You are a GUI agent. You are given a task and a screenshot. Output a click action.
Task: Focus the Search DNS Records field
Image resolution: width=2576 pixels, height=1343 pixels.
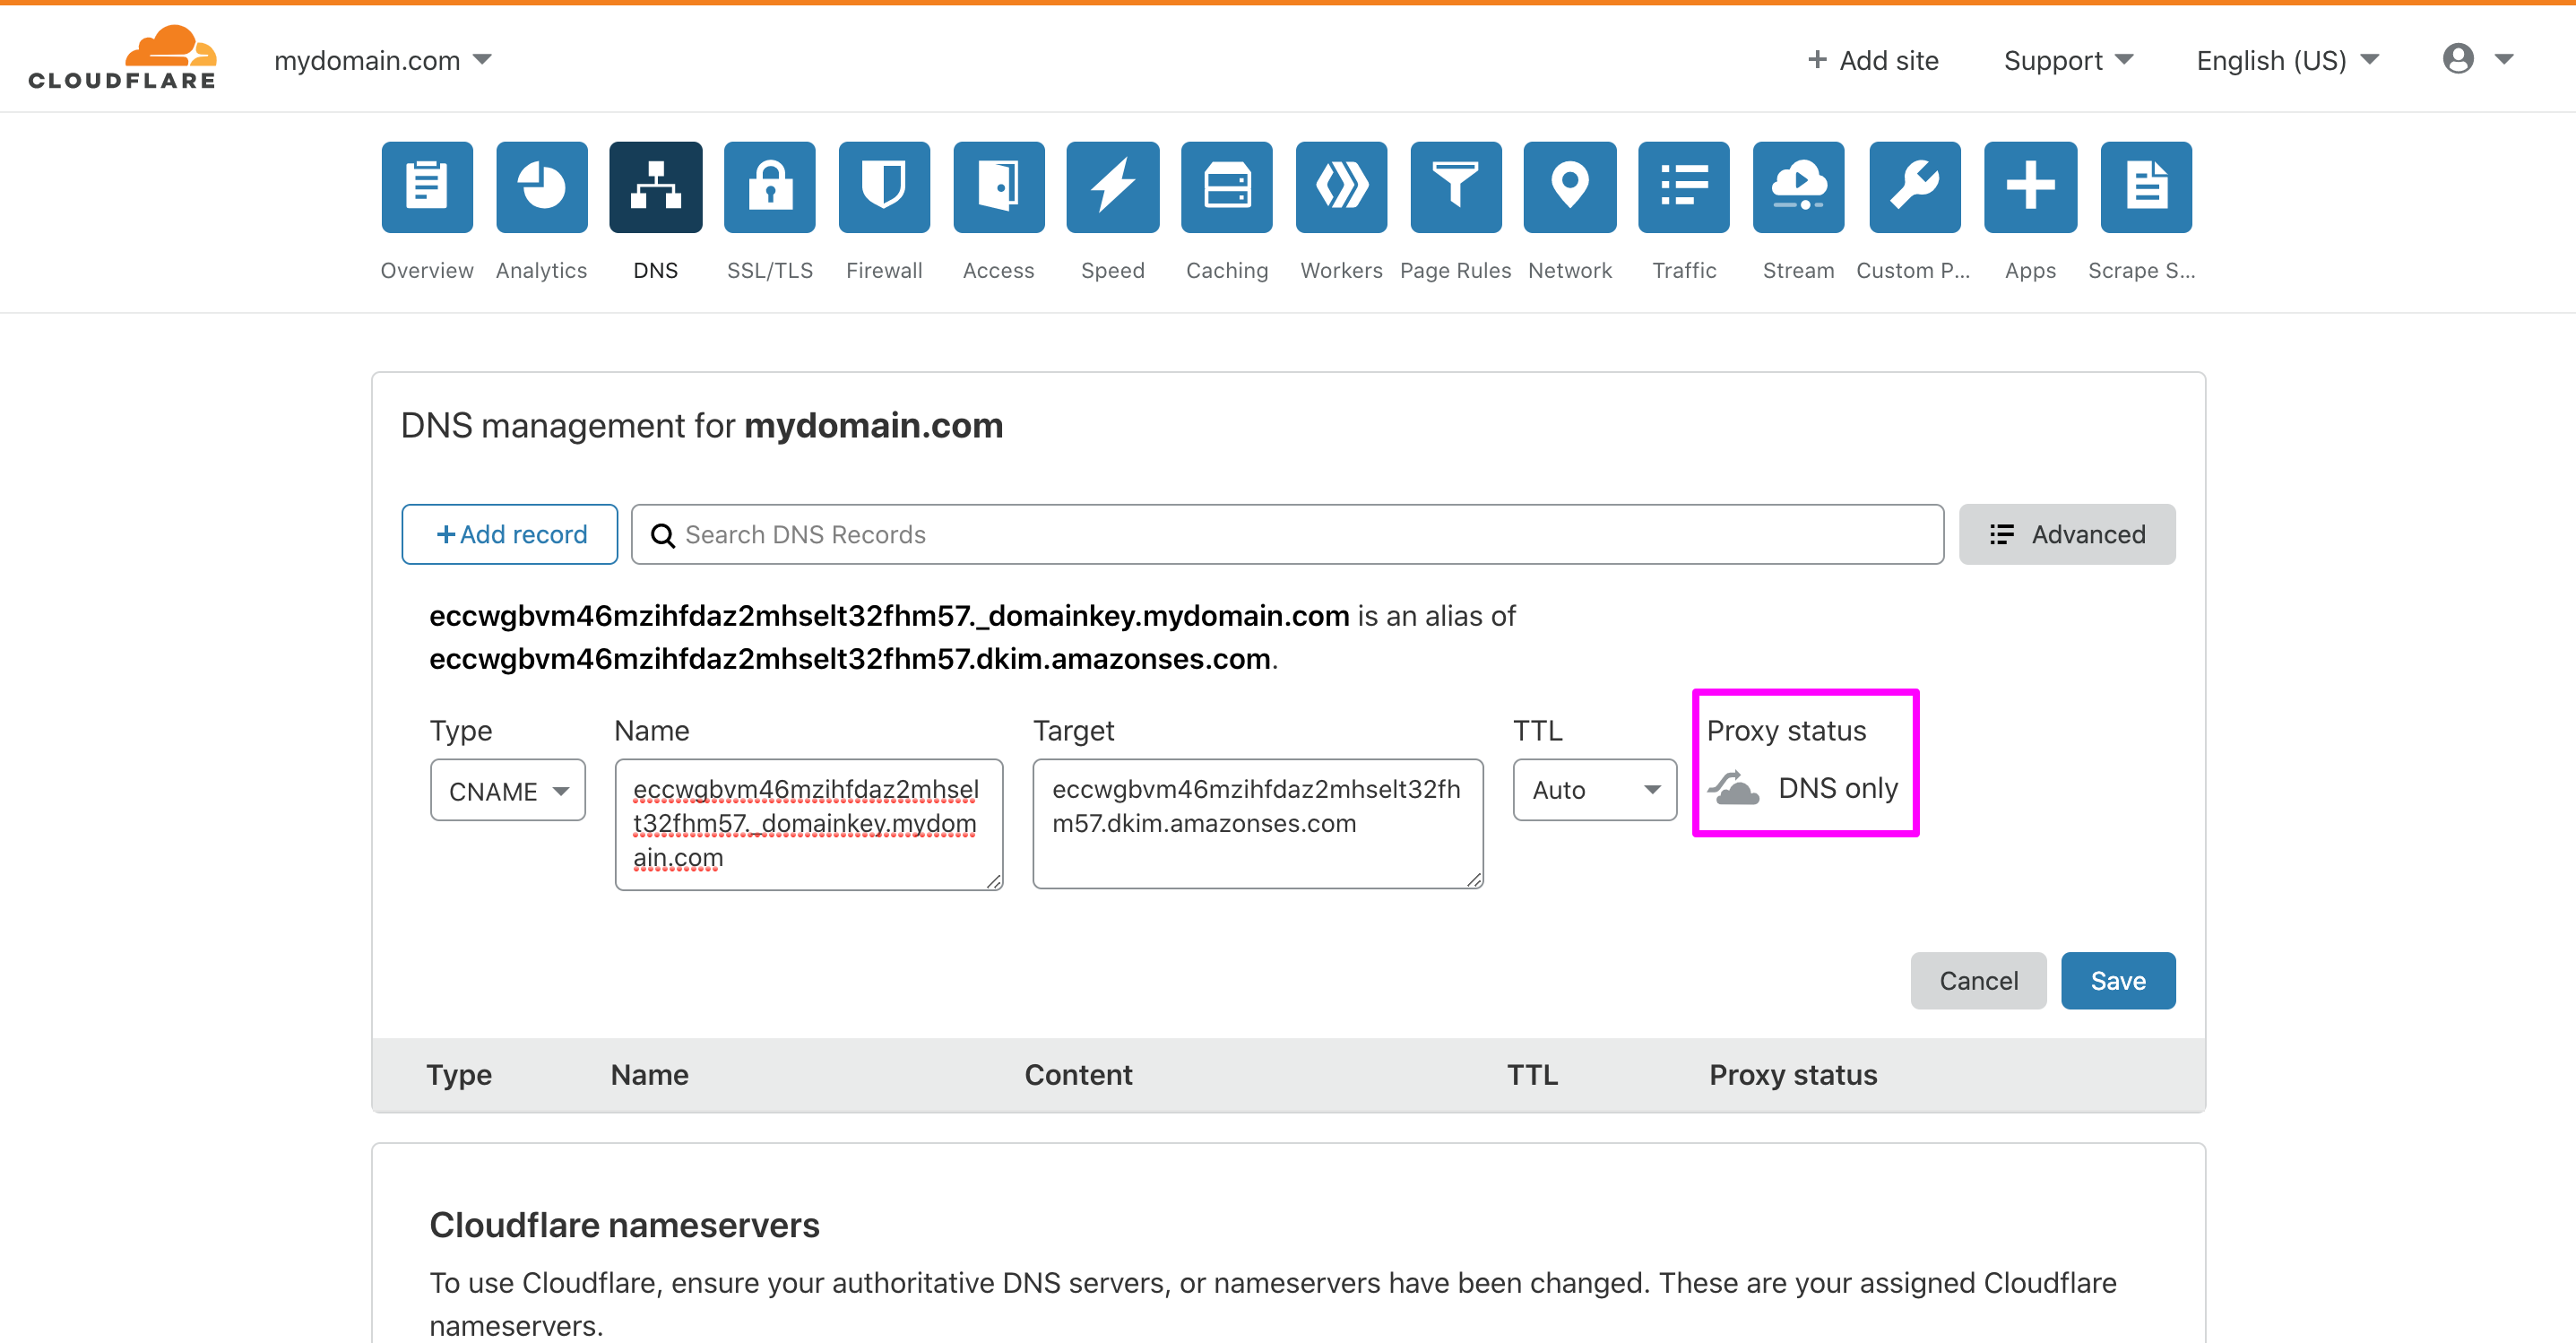(1288, 535)
